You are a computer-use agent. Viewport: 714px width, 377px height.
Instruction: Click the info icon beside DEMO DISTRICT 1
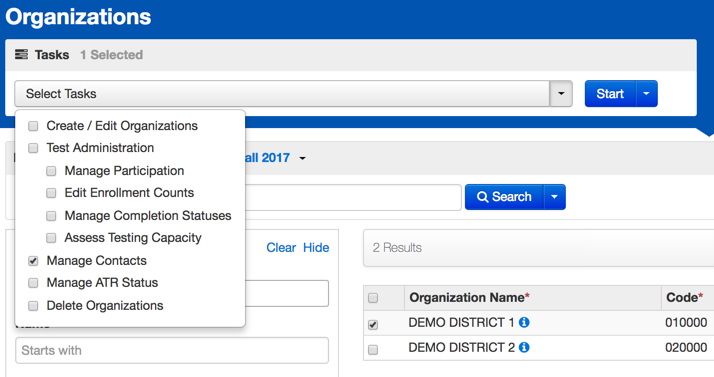click(x=524, y=322)
